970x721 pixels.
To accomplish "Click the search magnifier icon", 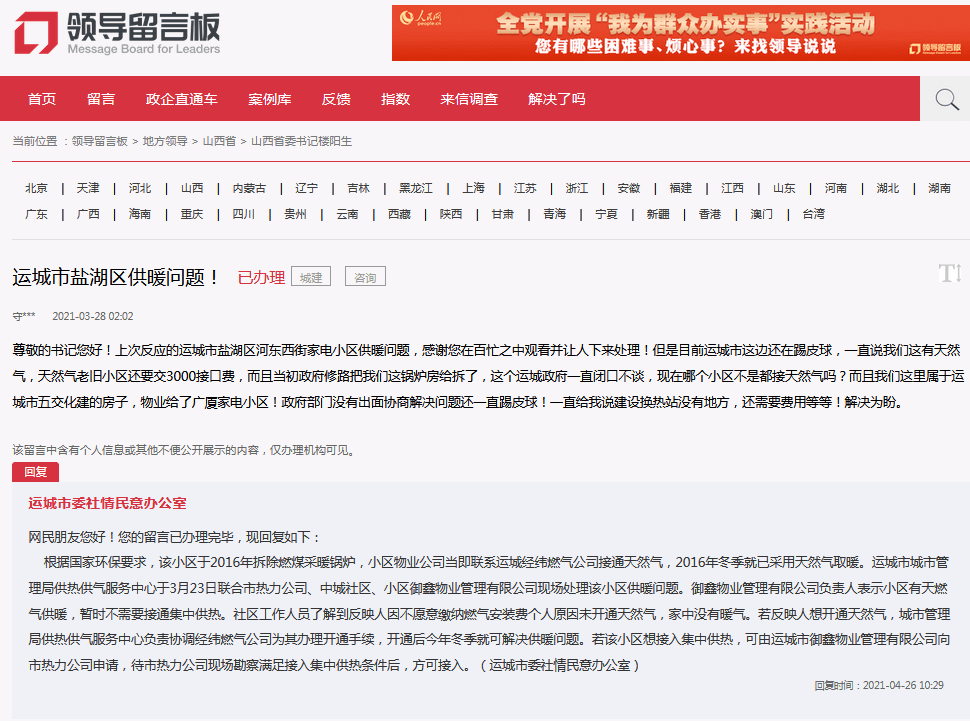I will (946, 99).
